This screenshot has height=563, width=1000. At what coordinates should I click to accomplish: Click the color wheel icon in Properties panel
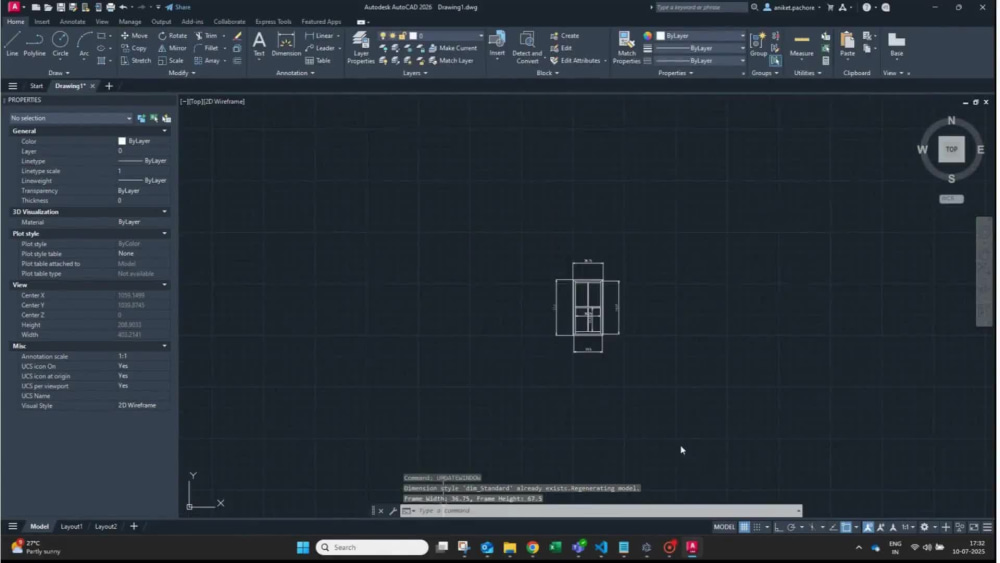[x=647, y=36]
